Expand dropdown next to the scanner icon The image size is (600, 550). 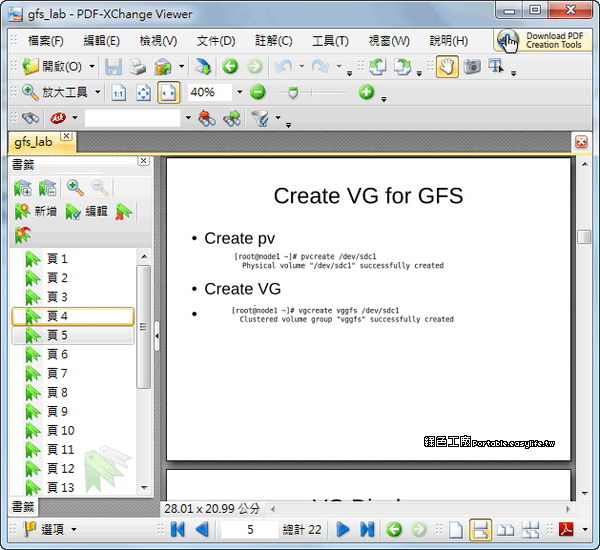(x=182, y=67)
